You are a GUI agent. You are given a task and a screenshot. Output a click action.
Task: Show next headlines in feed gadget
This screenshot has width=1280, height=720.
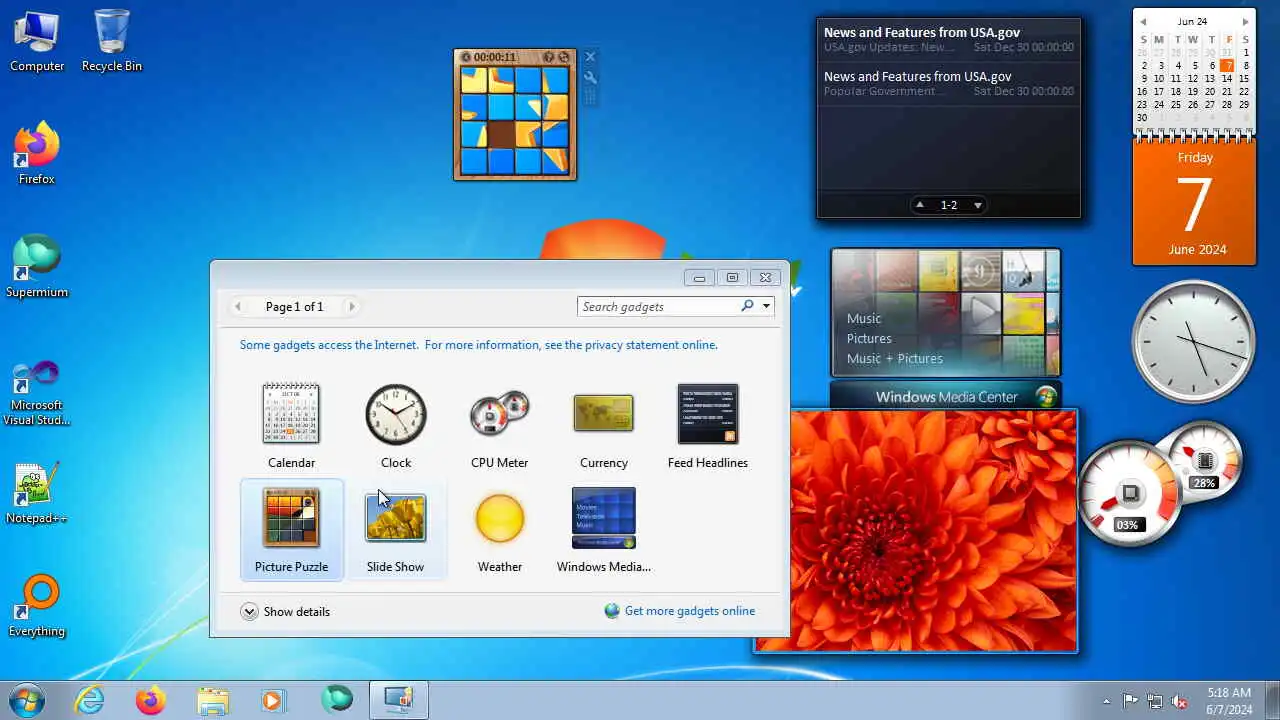(x=978, y=205)
